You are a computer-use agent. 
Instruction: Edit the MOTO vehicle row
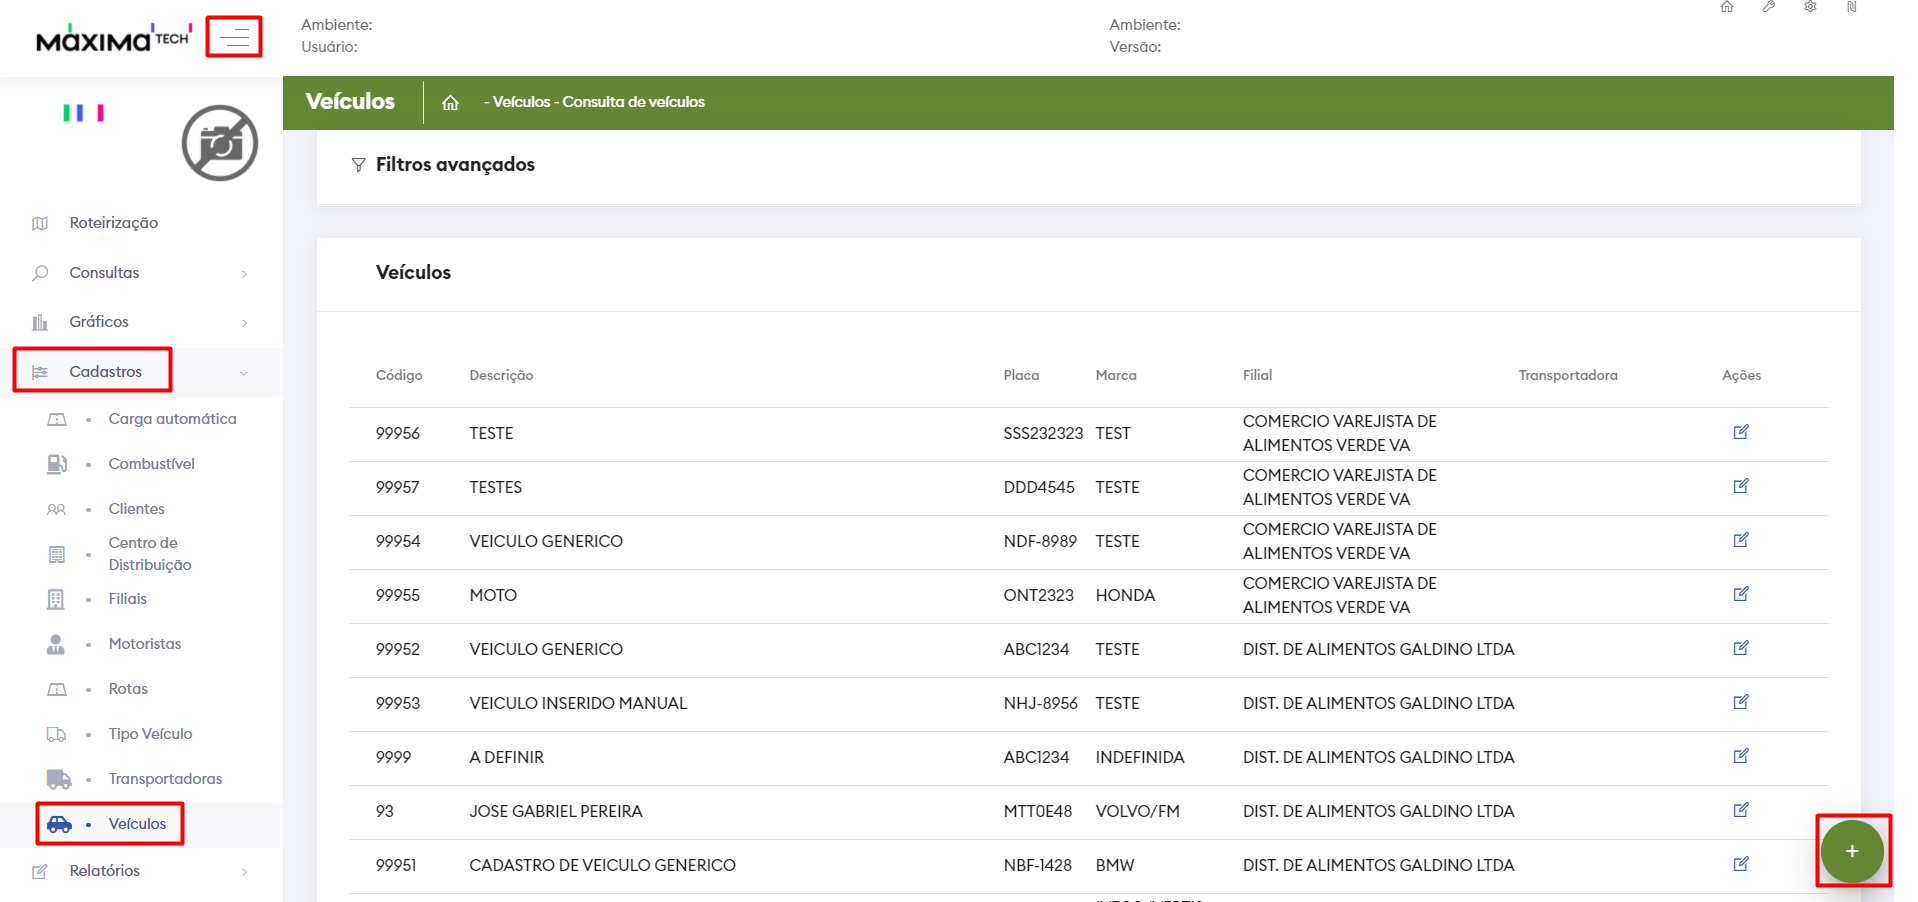coord(1740,594)
